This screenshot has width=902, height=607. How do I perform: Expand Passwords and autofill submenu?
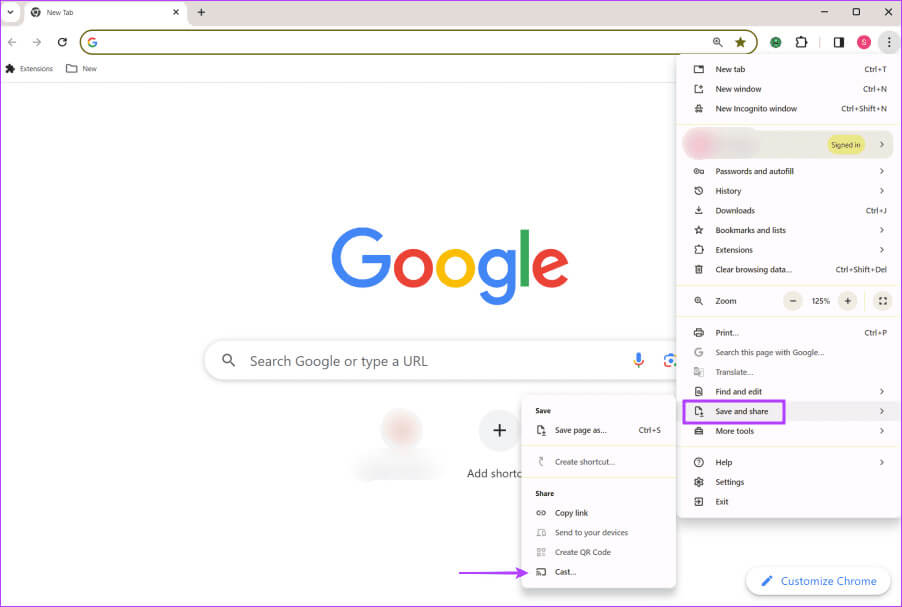point(789,171)
